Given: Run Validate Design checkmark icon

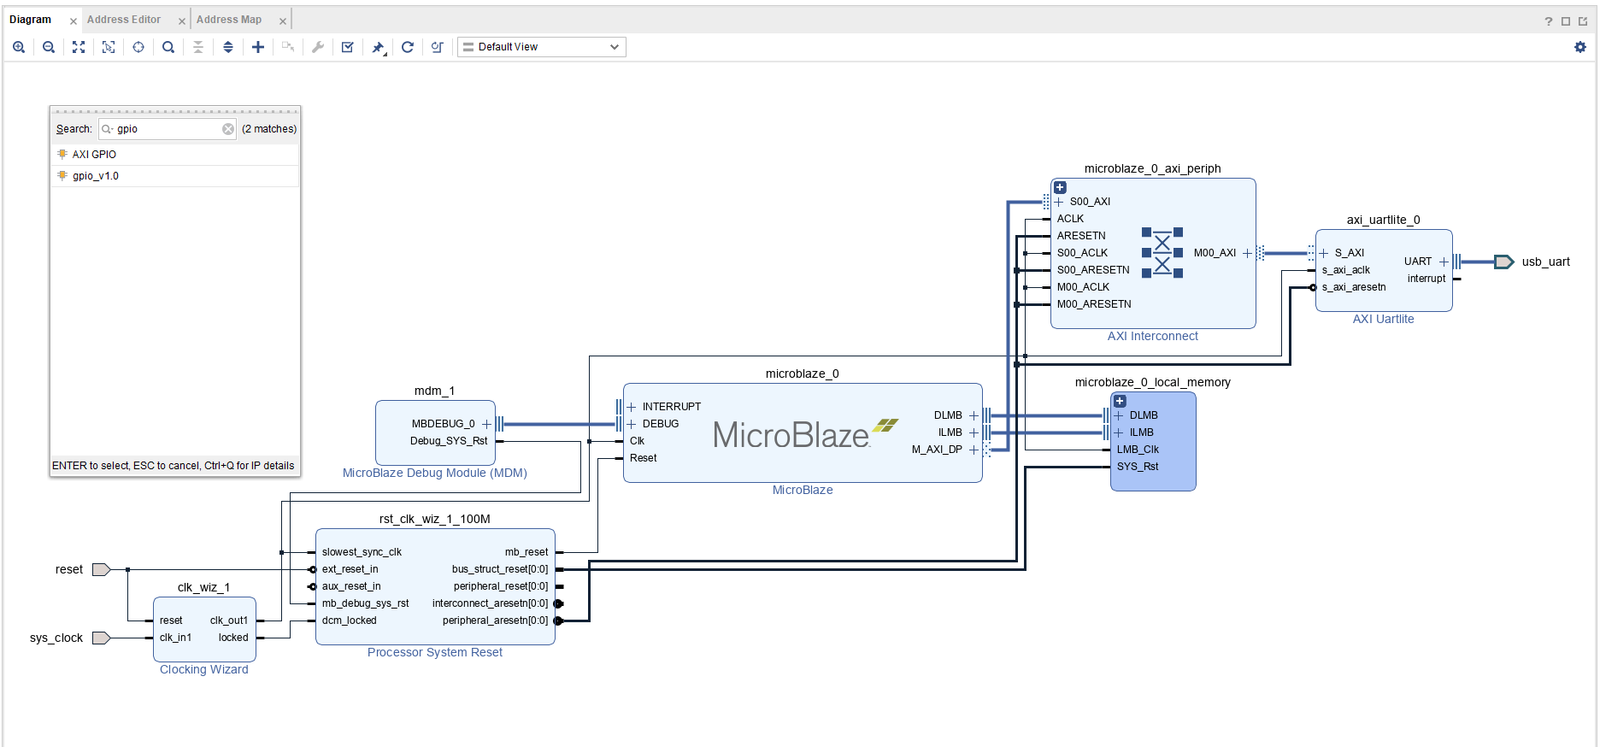Looking at the screenshot, I should 348,47.
